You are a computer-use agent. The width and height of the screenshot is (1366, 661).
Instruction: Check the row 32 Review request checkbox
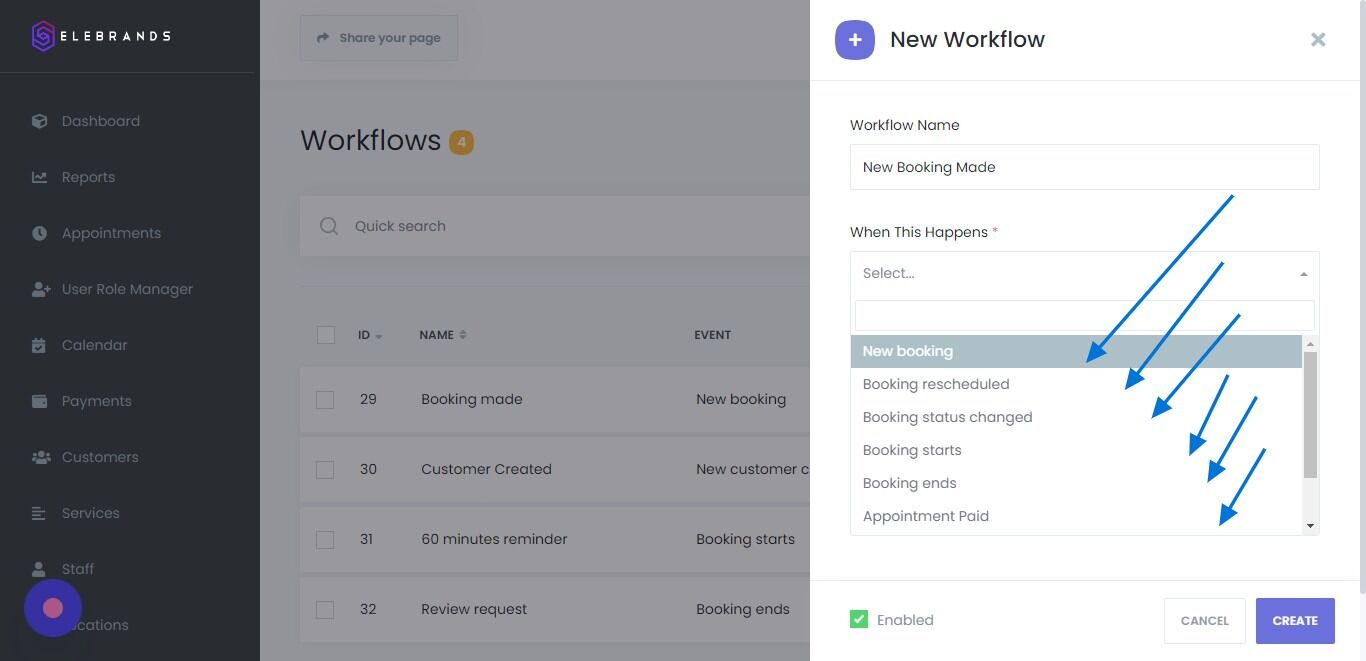(325, 609)
